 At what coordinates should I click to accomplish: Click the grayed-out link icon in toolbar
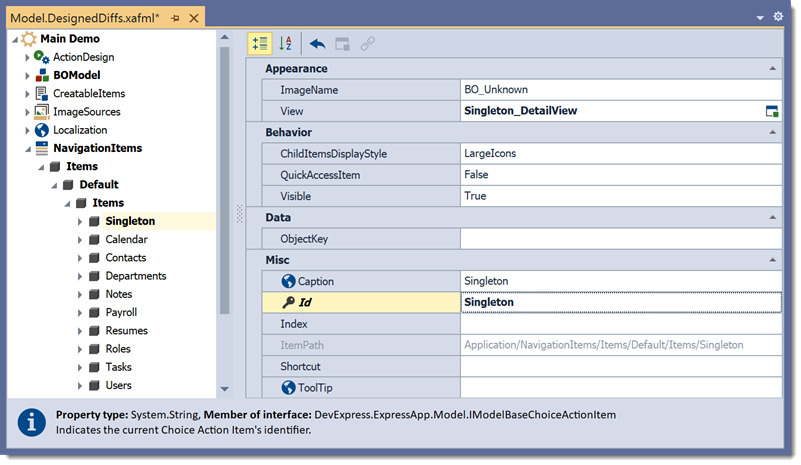(368, 44)
